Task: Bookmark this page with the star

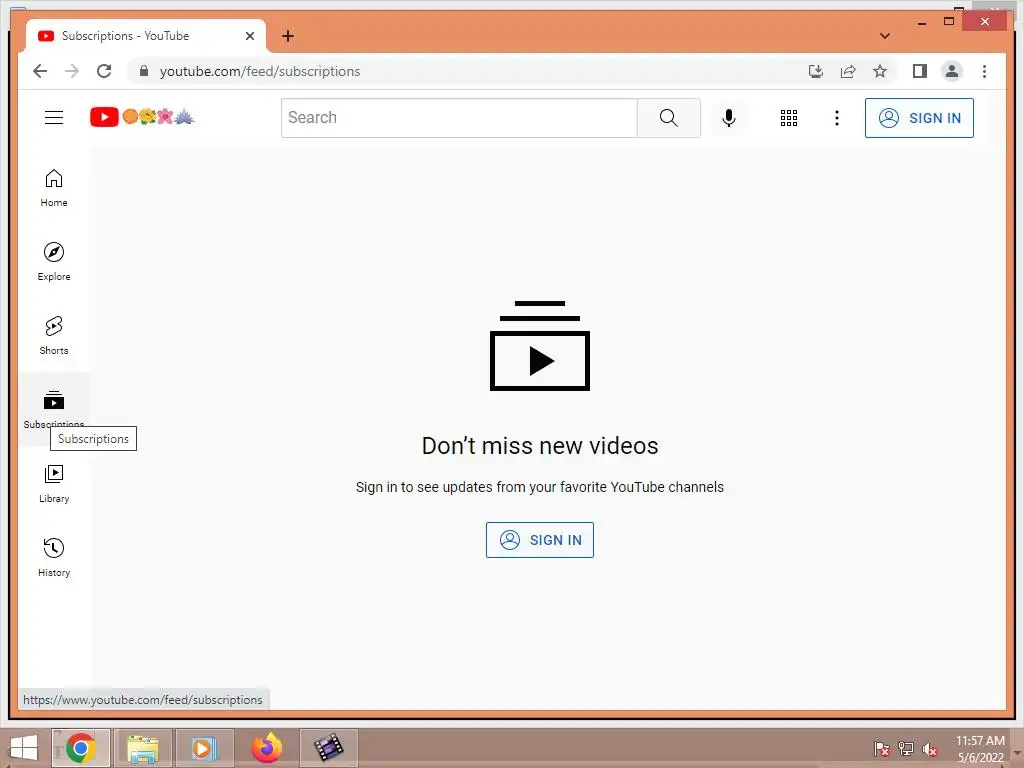Action: pyautogui.click(x=880, y=71)
